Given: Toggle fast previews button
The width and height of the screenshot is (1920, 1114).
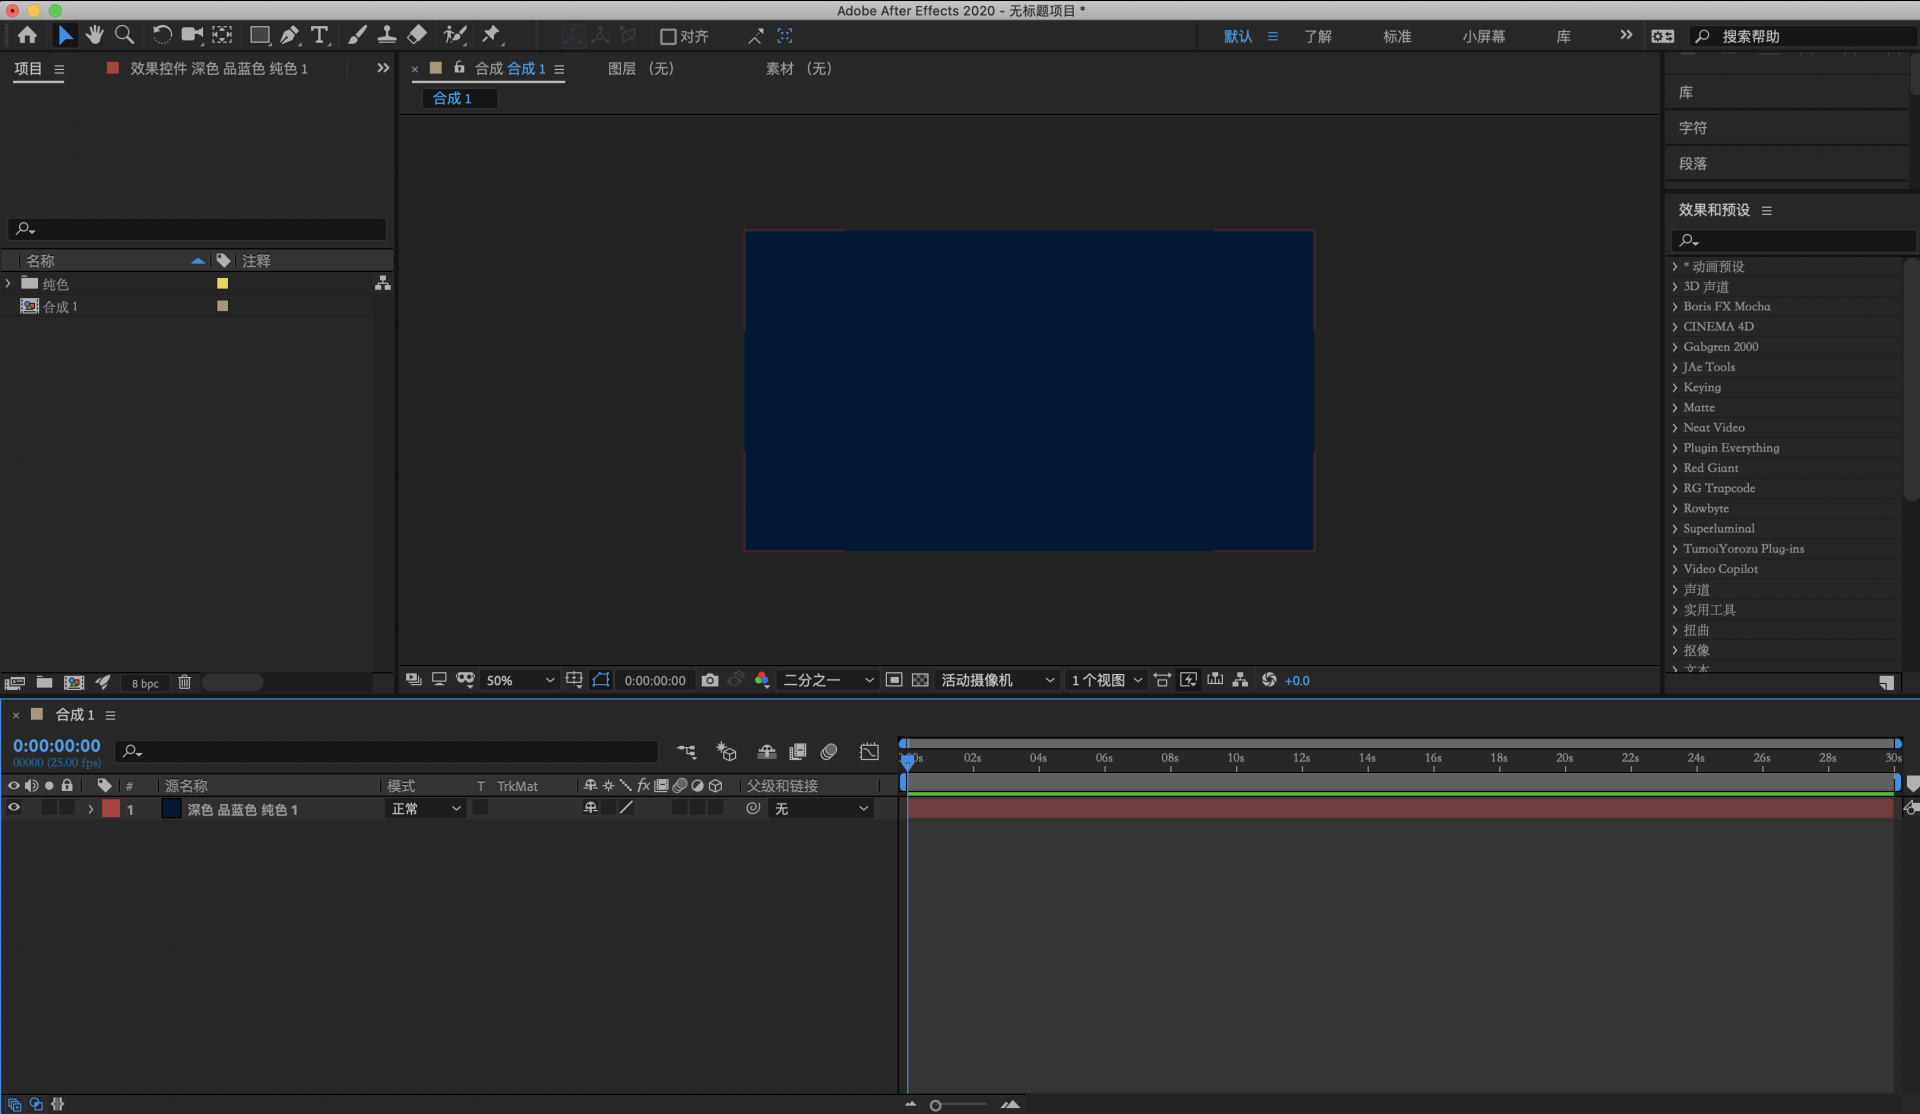Looking at the screenshot, I should click(1189, 680).
